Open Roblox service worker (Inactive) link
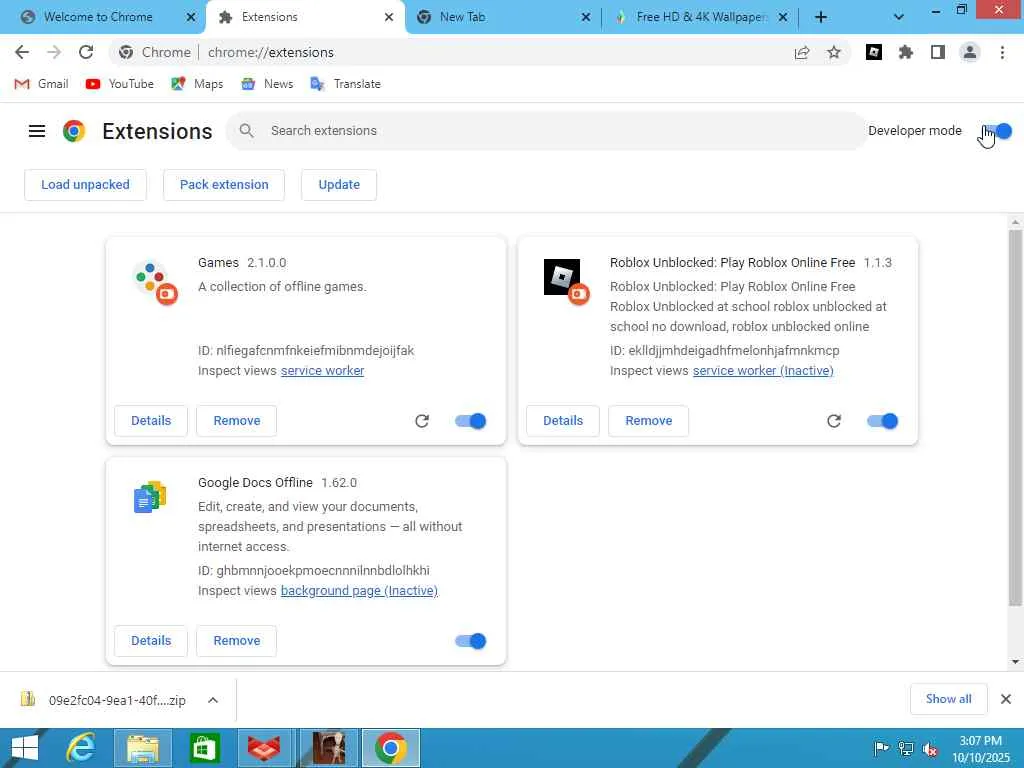Screen dimensions: 1024x768 (763, 370)
